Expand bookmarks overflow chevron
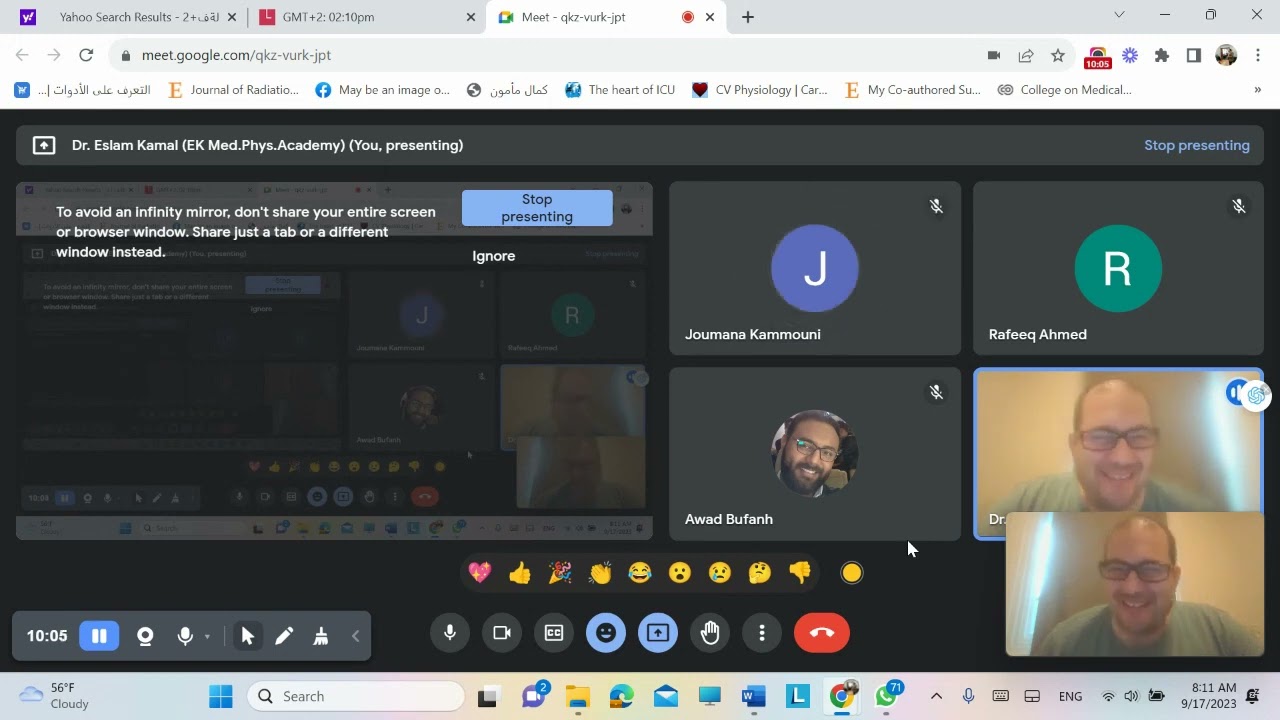This screenshot has height=720, width=1280. [x=1257, y=90]
